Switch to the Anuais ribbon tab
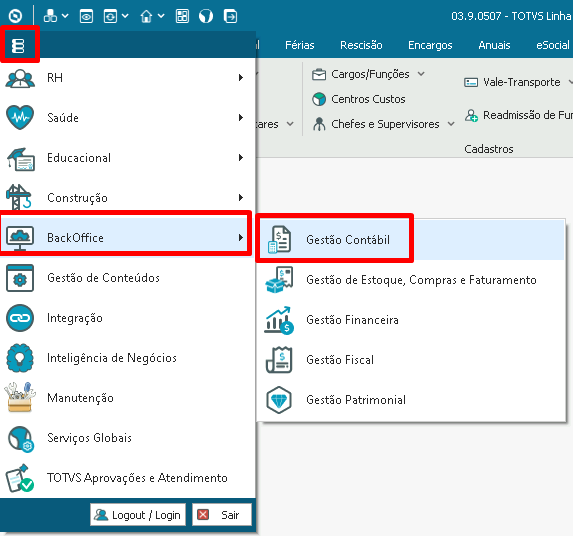This screenshot has width=573, height=536. pos(494,45)
